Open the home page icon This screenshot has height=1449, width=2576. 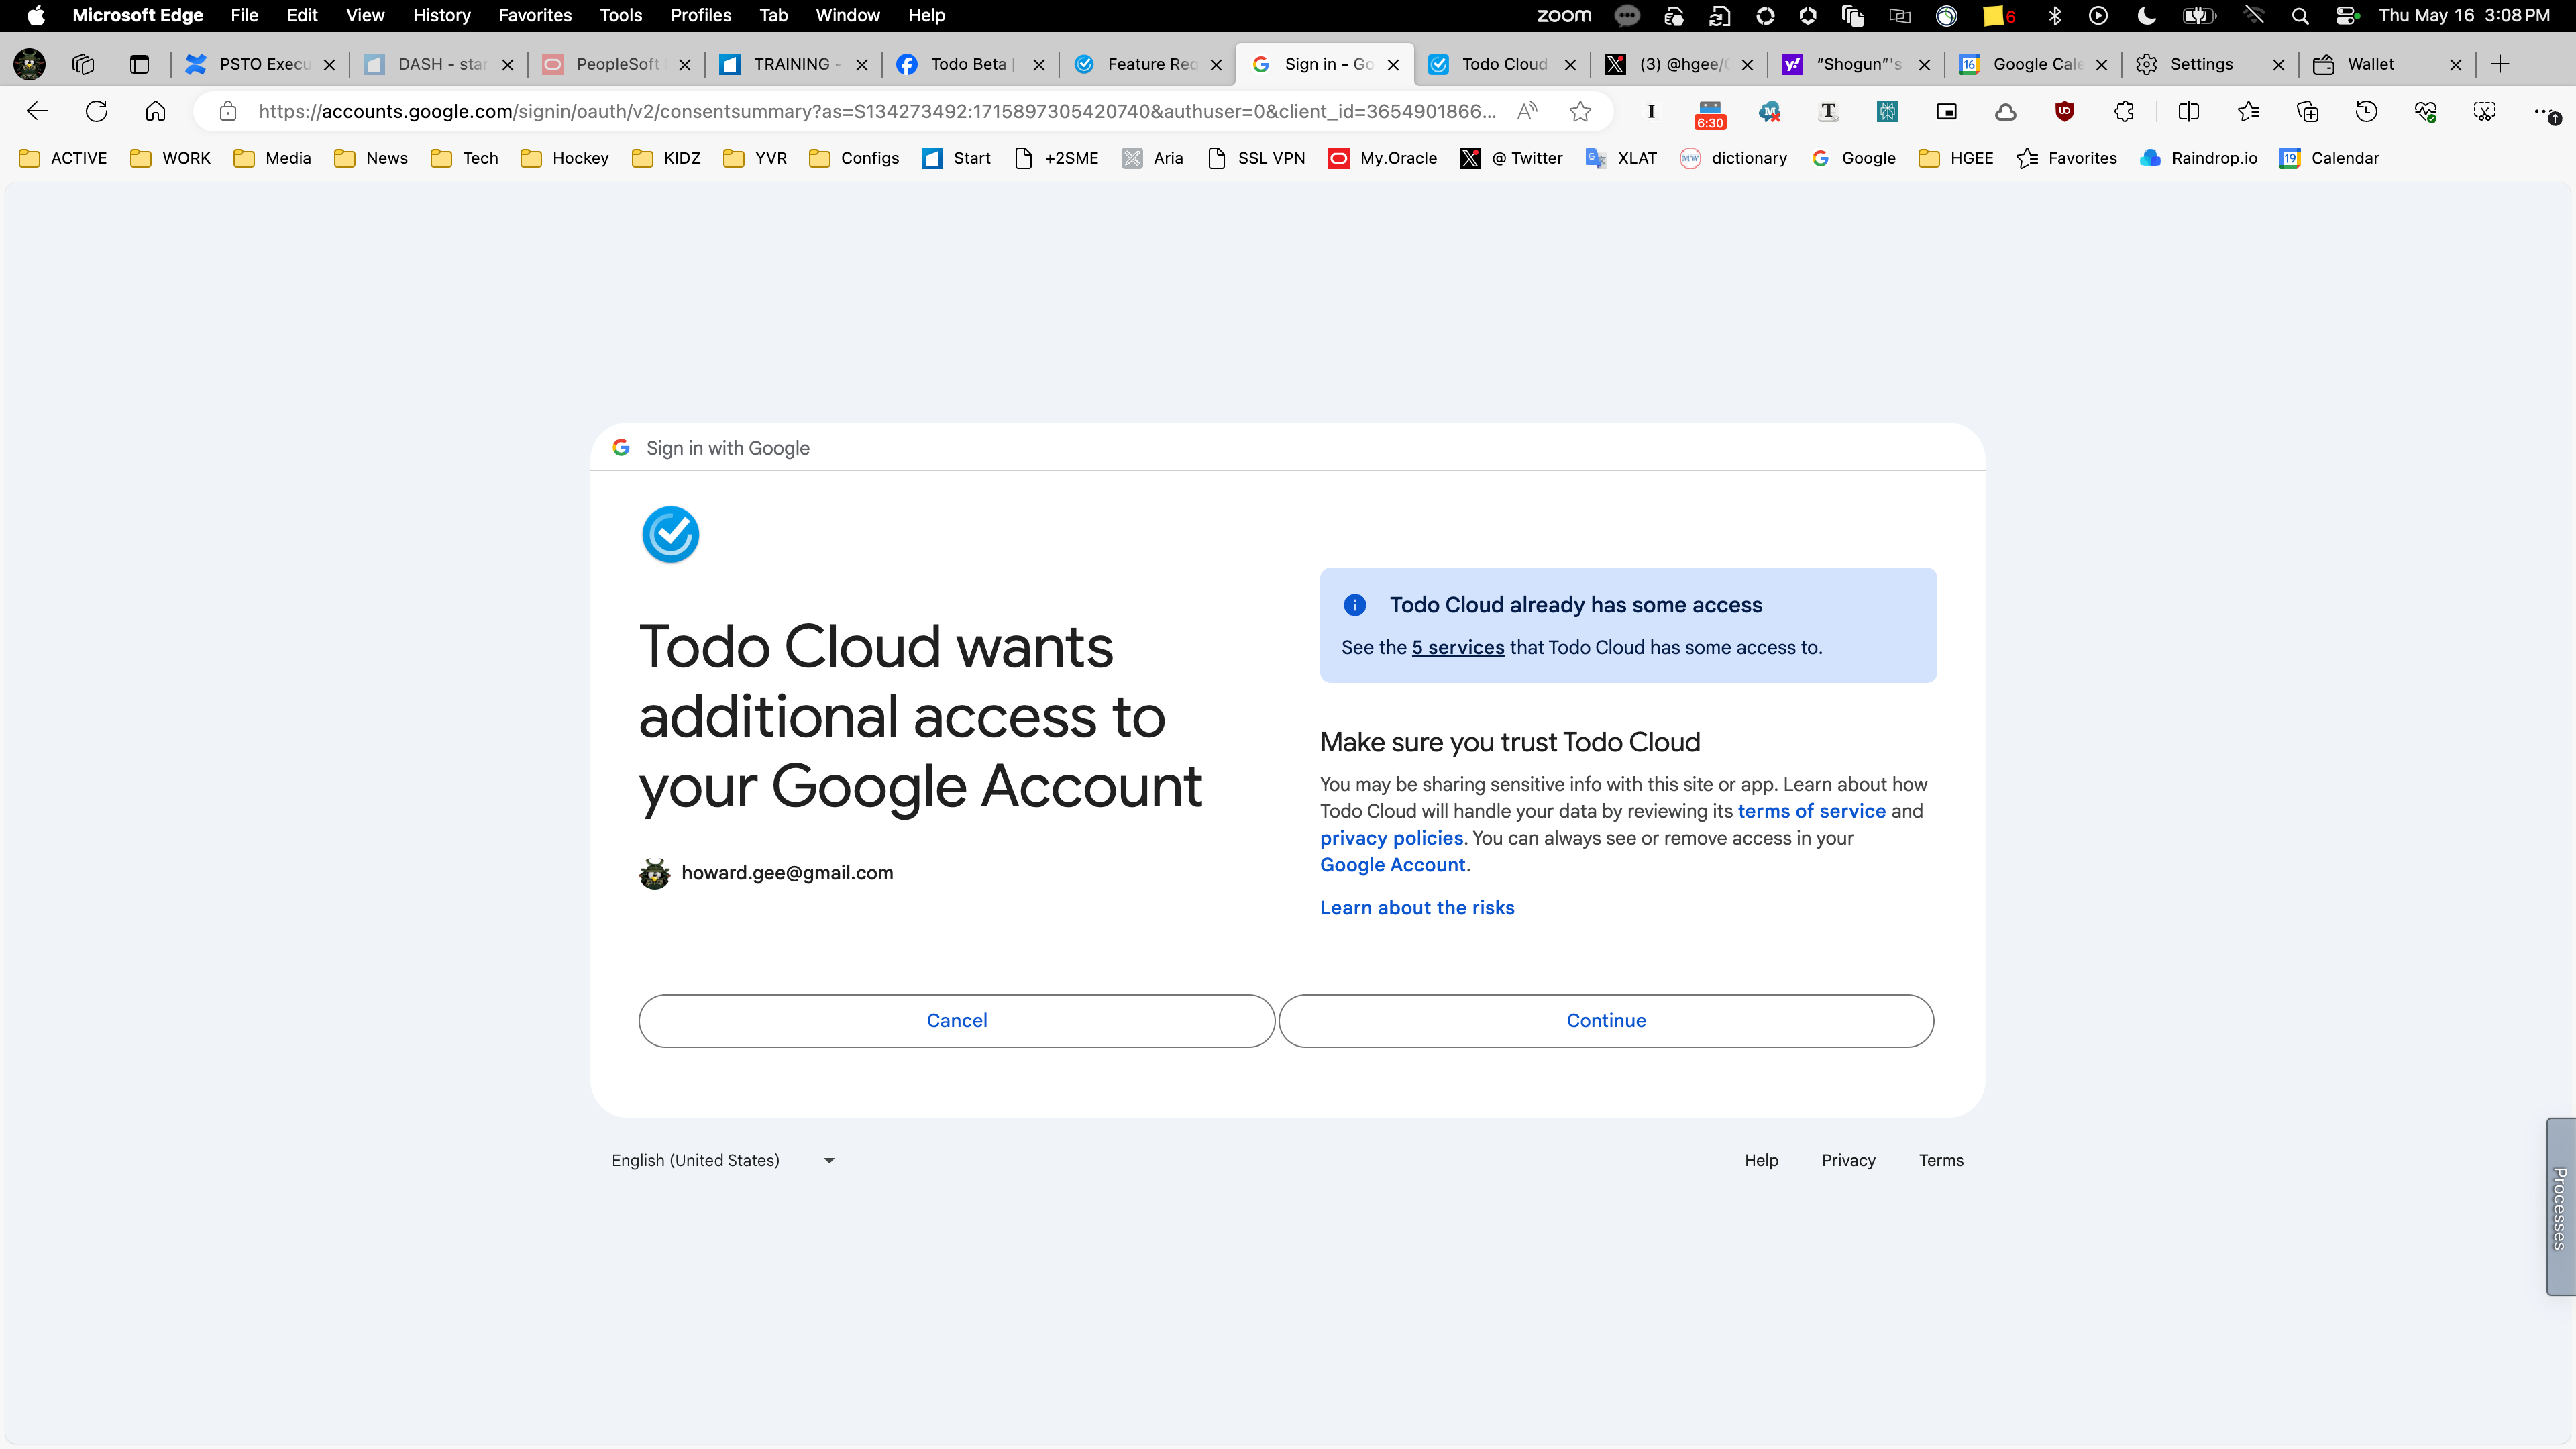click(x=155, y=111)
